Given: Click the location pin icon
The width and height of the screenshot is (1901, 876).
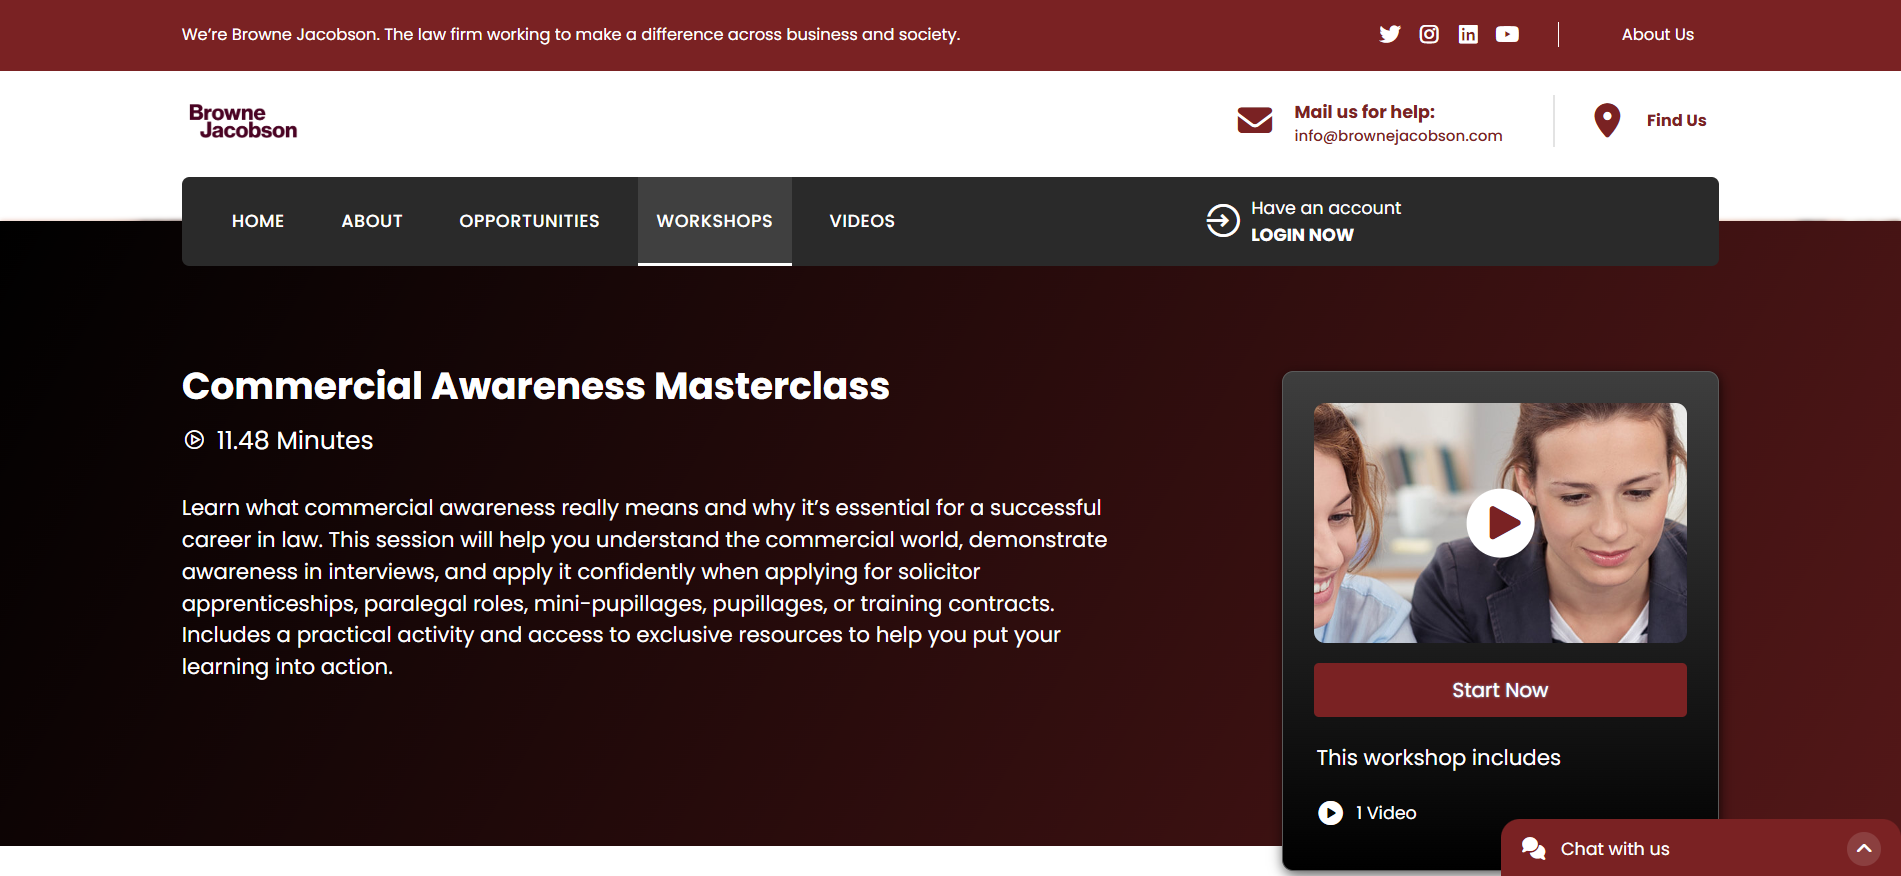Looking at the screenshot, I should 1607,120.
